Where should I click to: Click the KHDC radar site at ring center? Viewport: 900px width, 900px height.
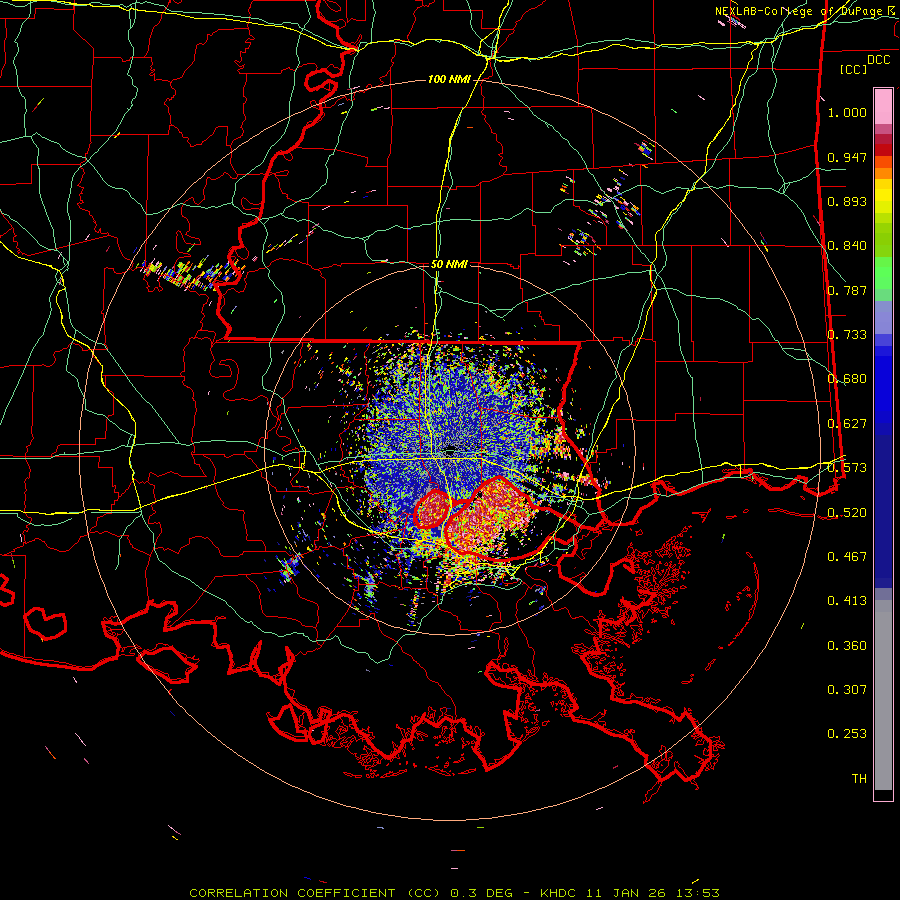pos(450,451)
